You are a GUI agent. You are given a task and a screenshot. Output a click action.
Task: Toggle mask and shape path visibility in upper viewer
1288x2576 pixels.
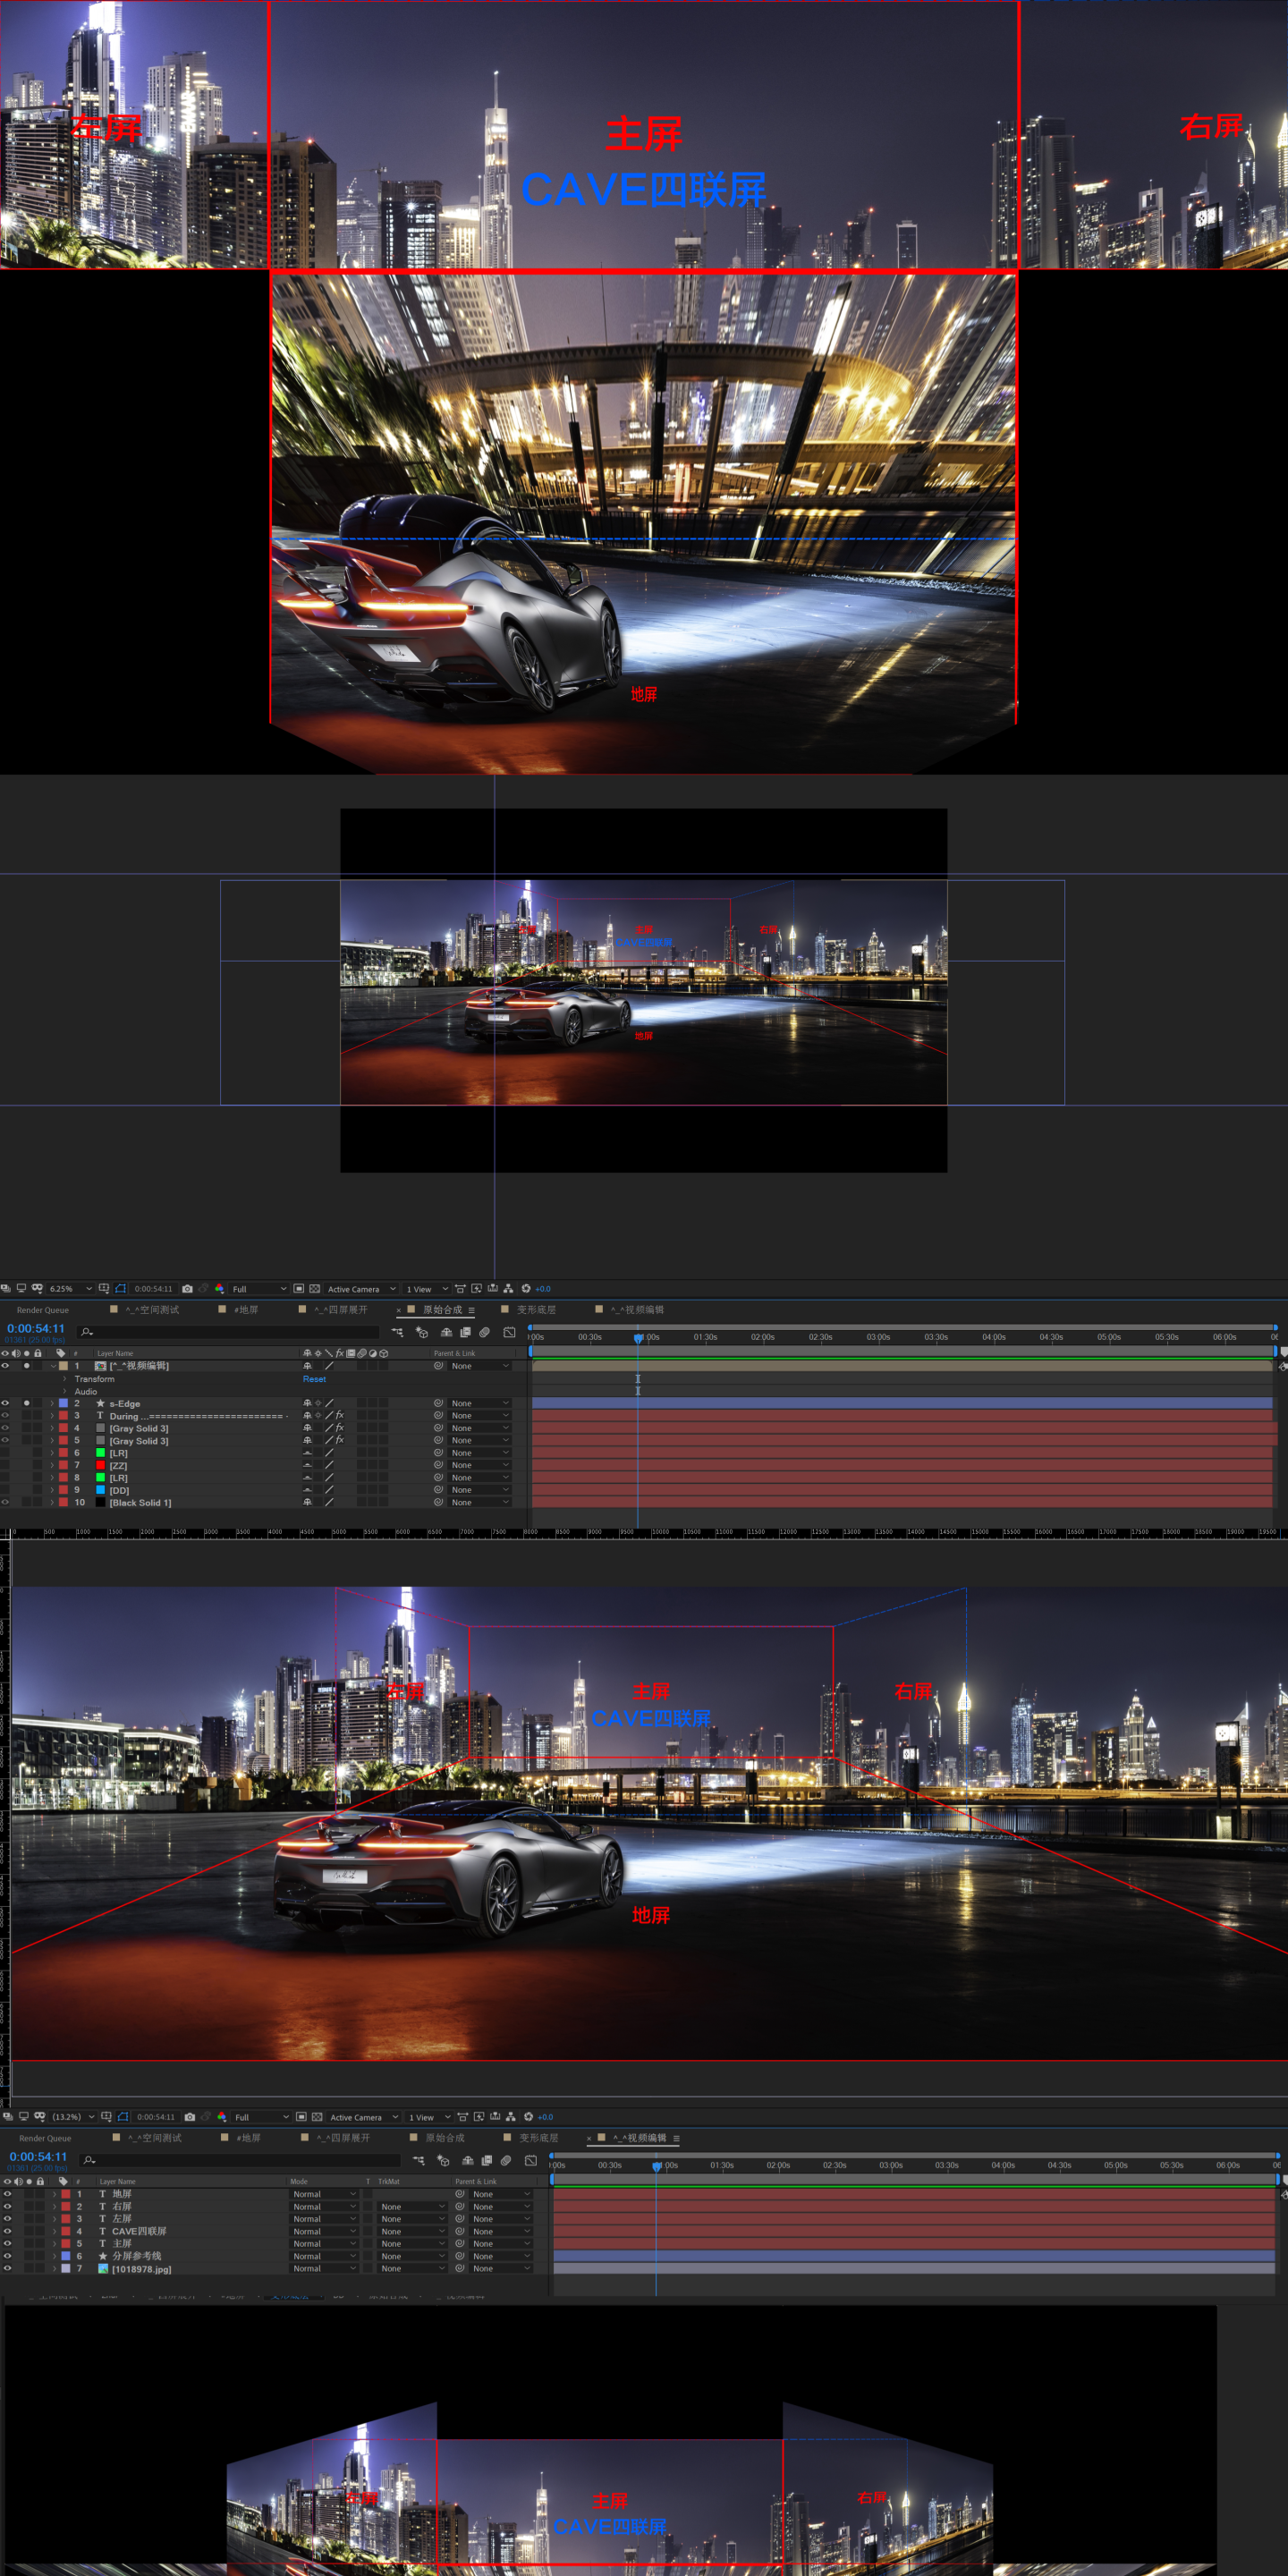[120, 1289]
